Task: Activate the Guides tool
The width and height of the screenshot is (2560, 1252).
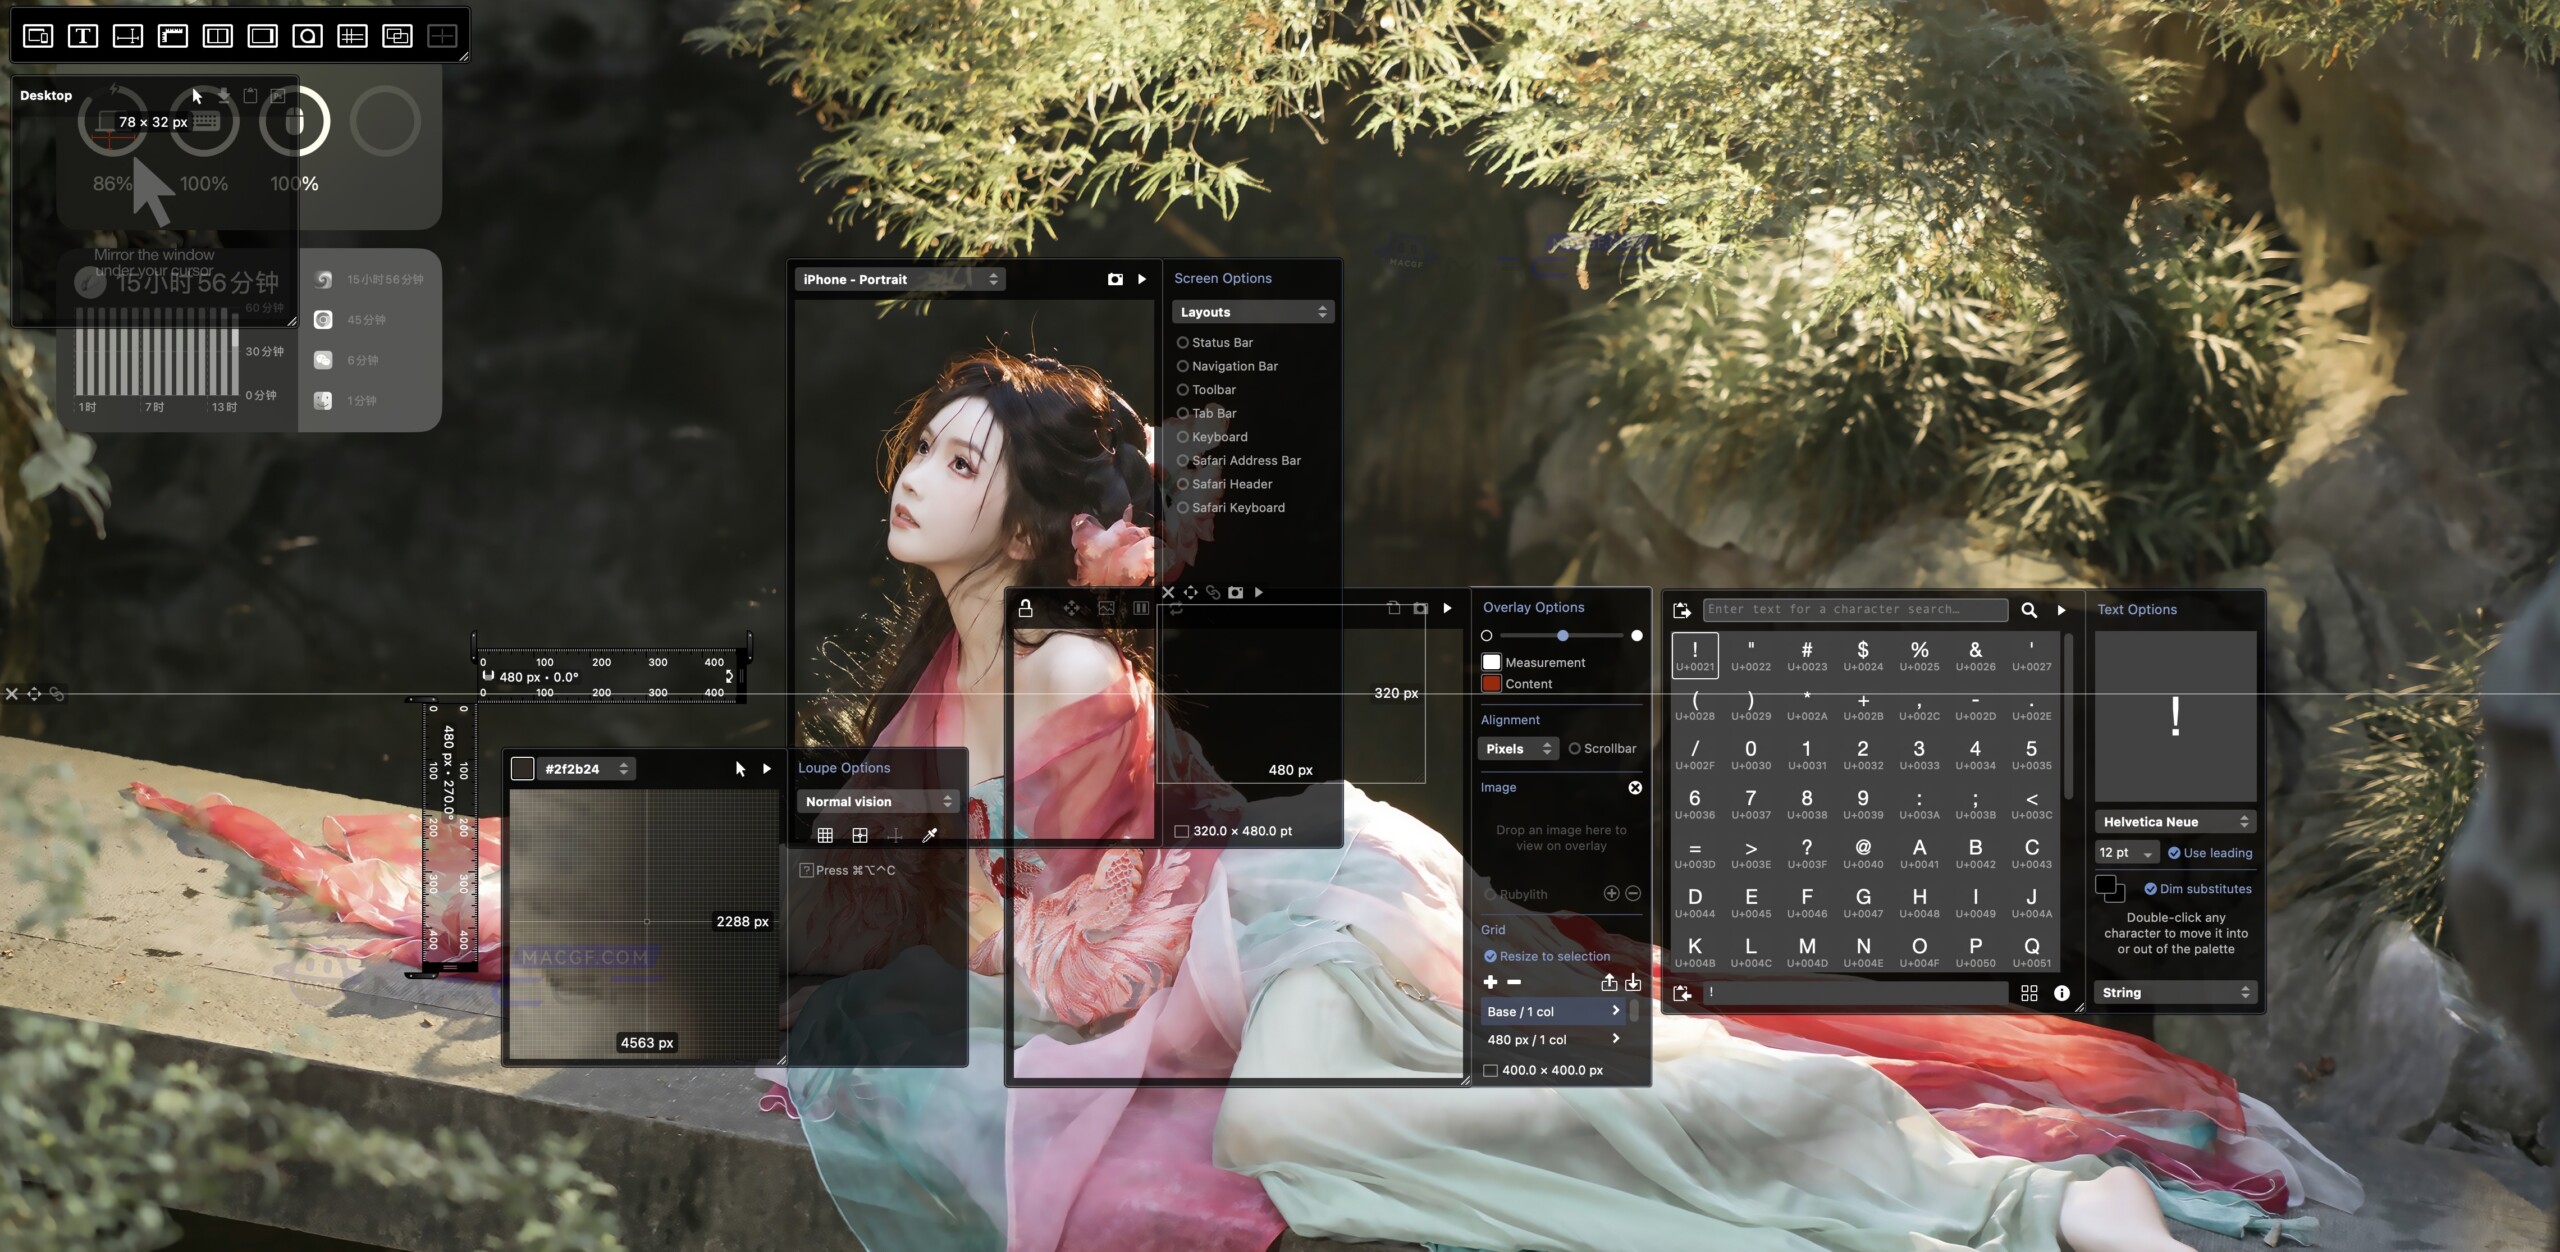Action: (352, 35)
